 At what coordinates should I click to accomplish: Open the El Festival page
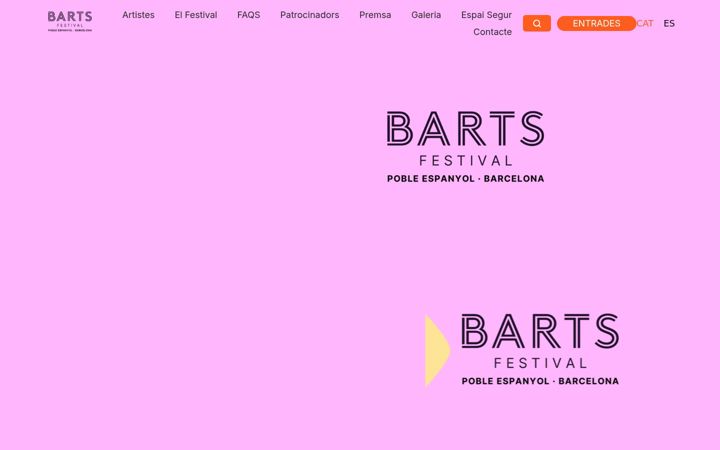tap(196, 15)
